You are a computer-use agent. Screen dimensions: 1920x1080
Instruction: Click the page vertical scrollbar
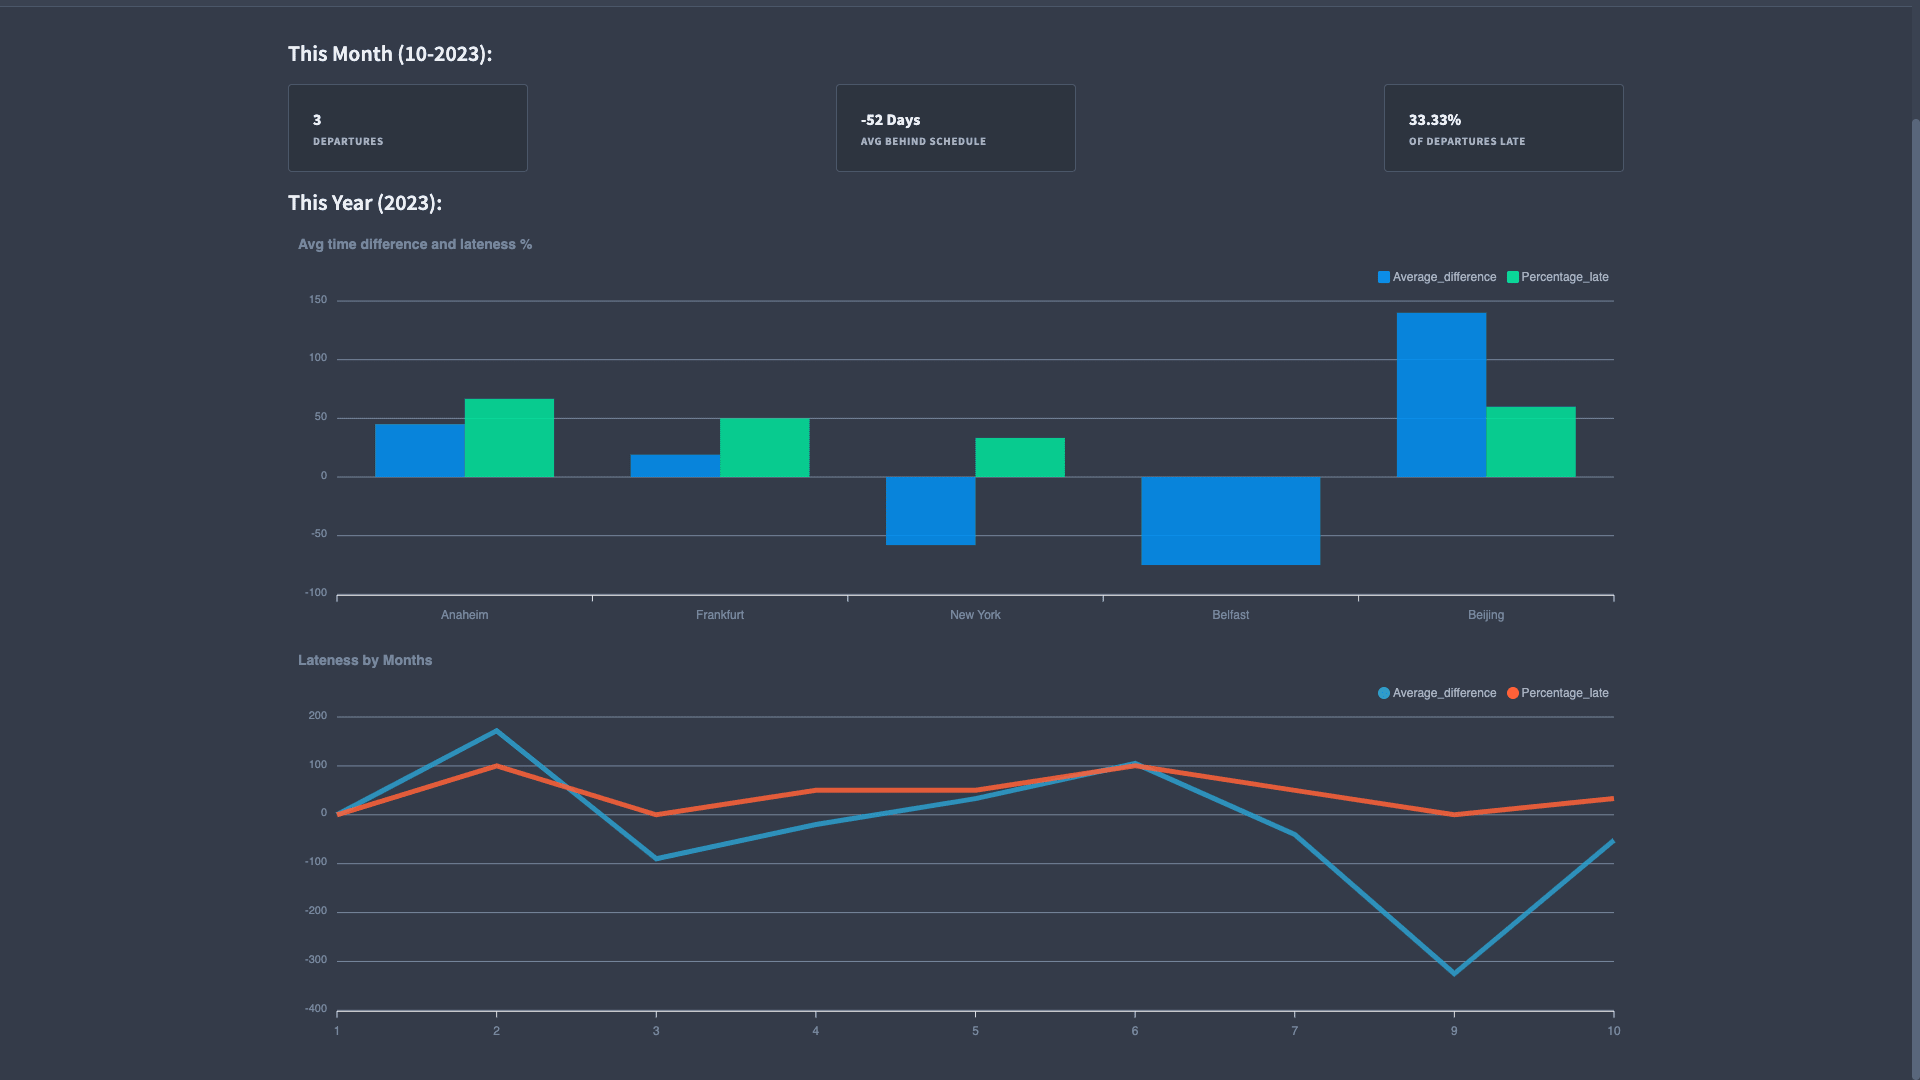[1915, 600]
